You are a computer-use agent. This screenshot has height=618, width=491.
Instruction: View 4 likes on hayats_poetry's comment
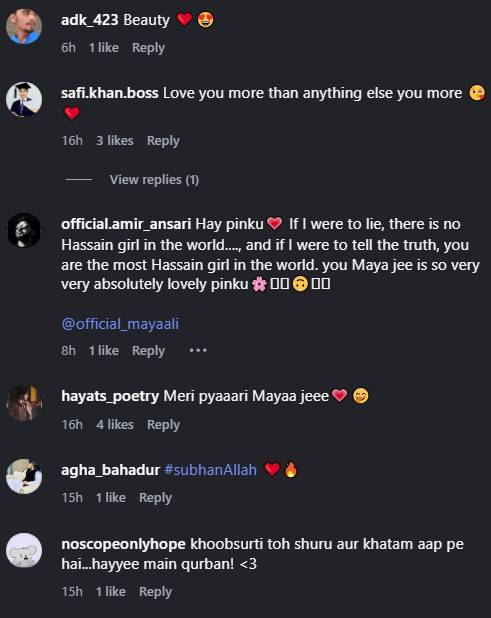coord(115,424)
